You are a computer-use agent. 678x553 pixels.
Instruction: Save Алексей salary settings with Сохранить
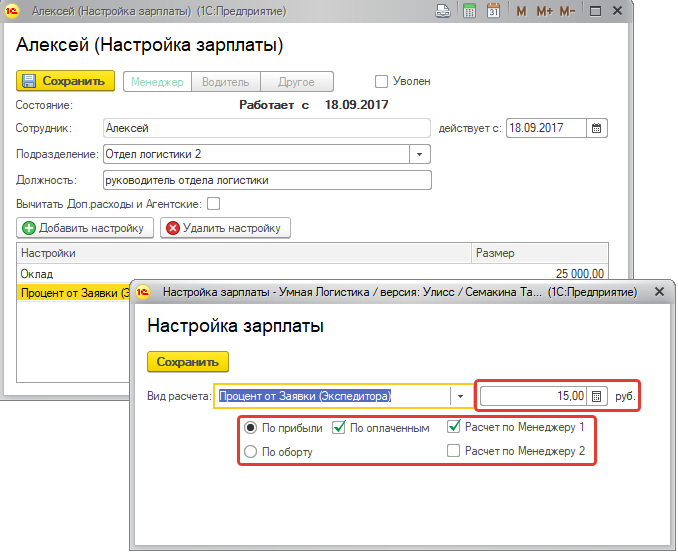click(65, 81)
